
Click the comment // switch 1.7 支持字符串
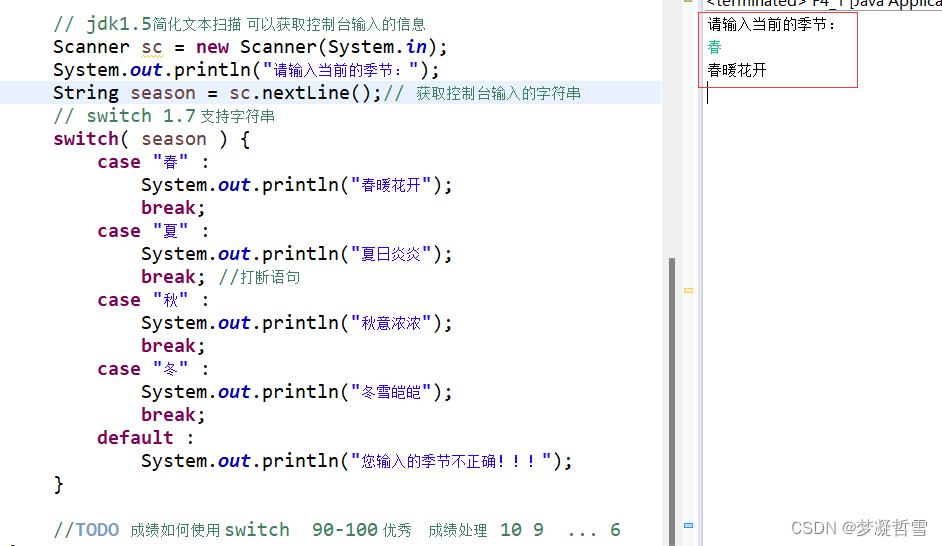click(x=164, y=116)
